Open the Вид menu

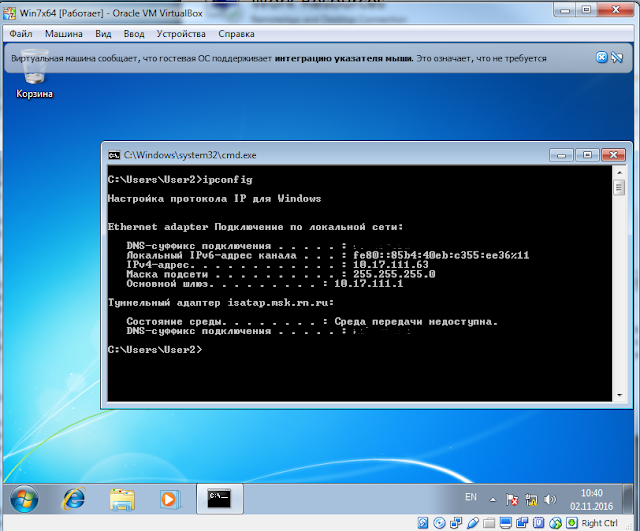coord(103,34)
